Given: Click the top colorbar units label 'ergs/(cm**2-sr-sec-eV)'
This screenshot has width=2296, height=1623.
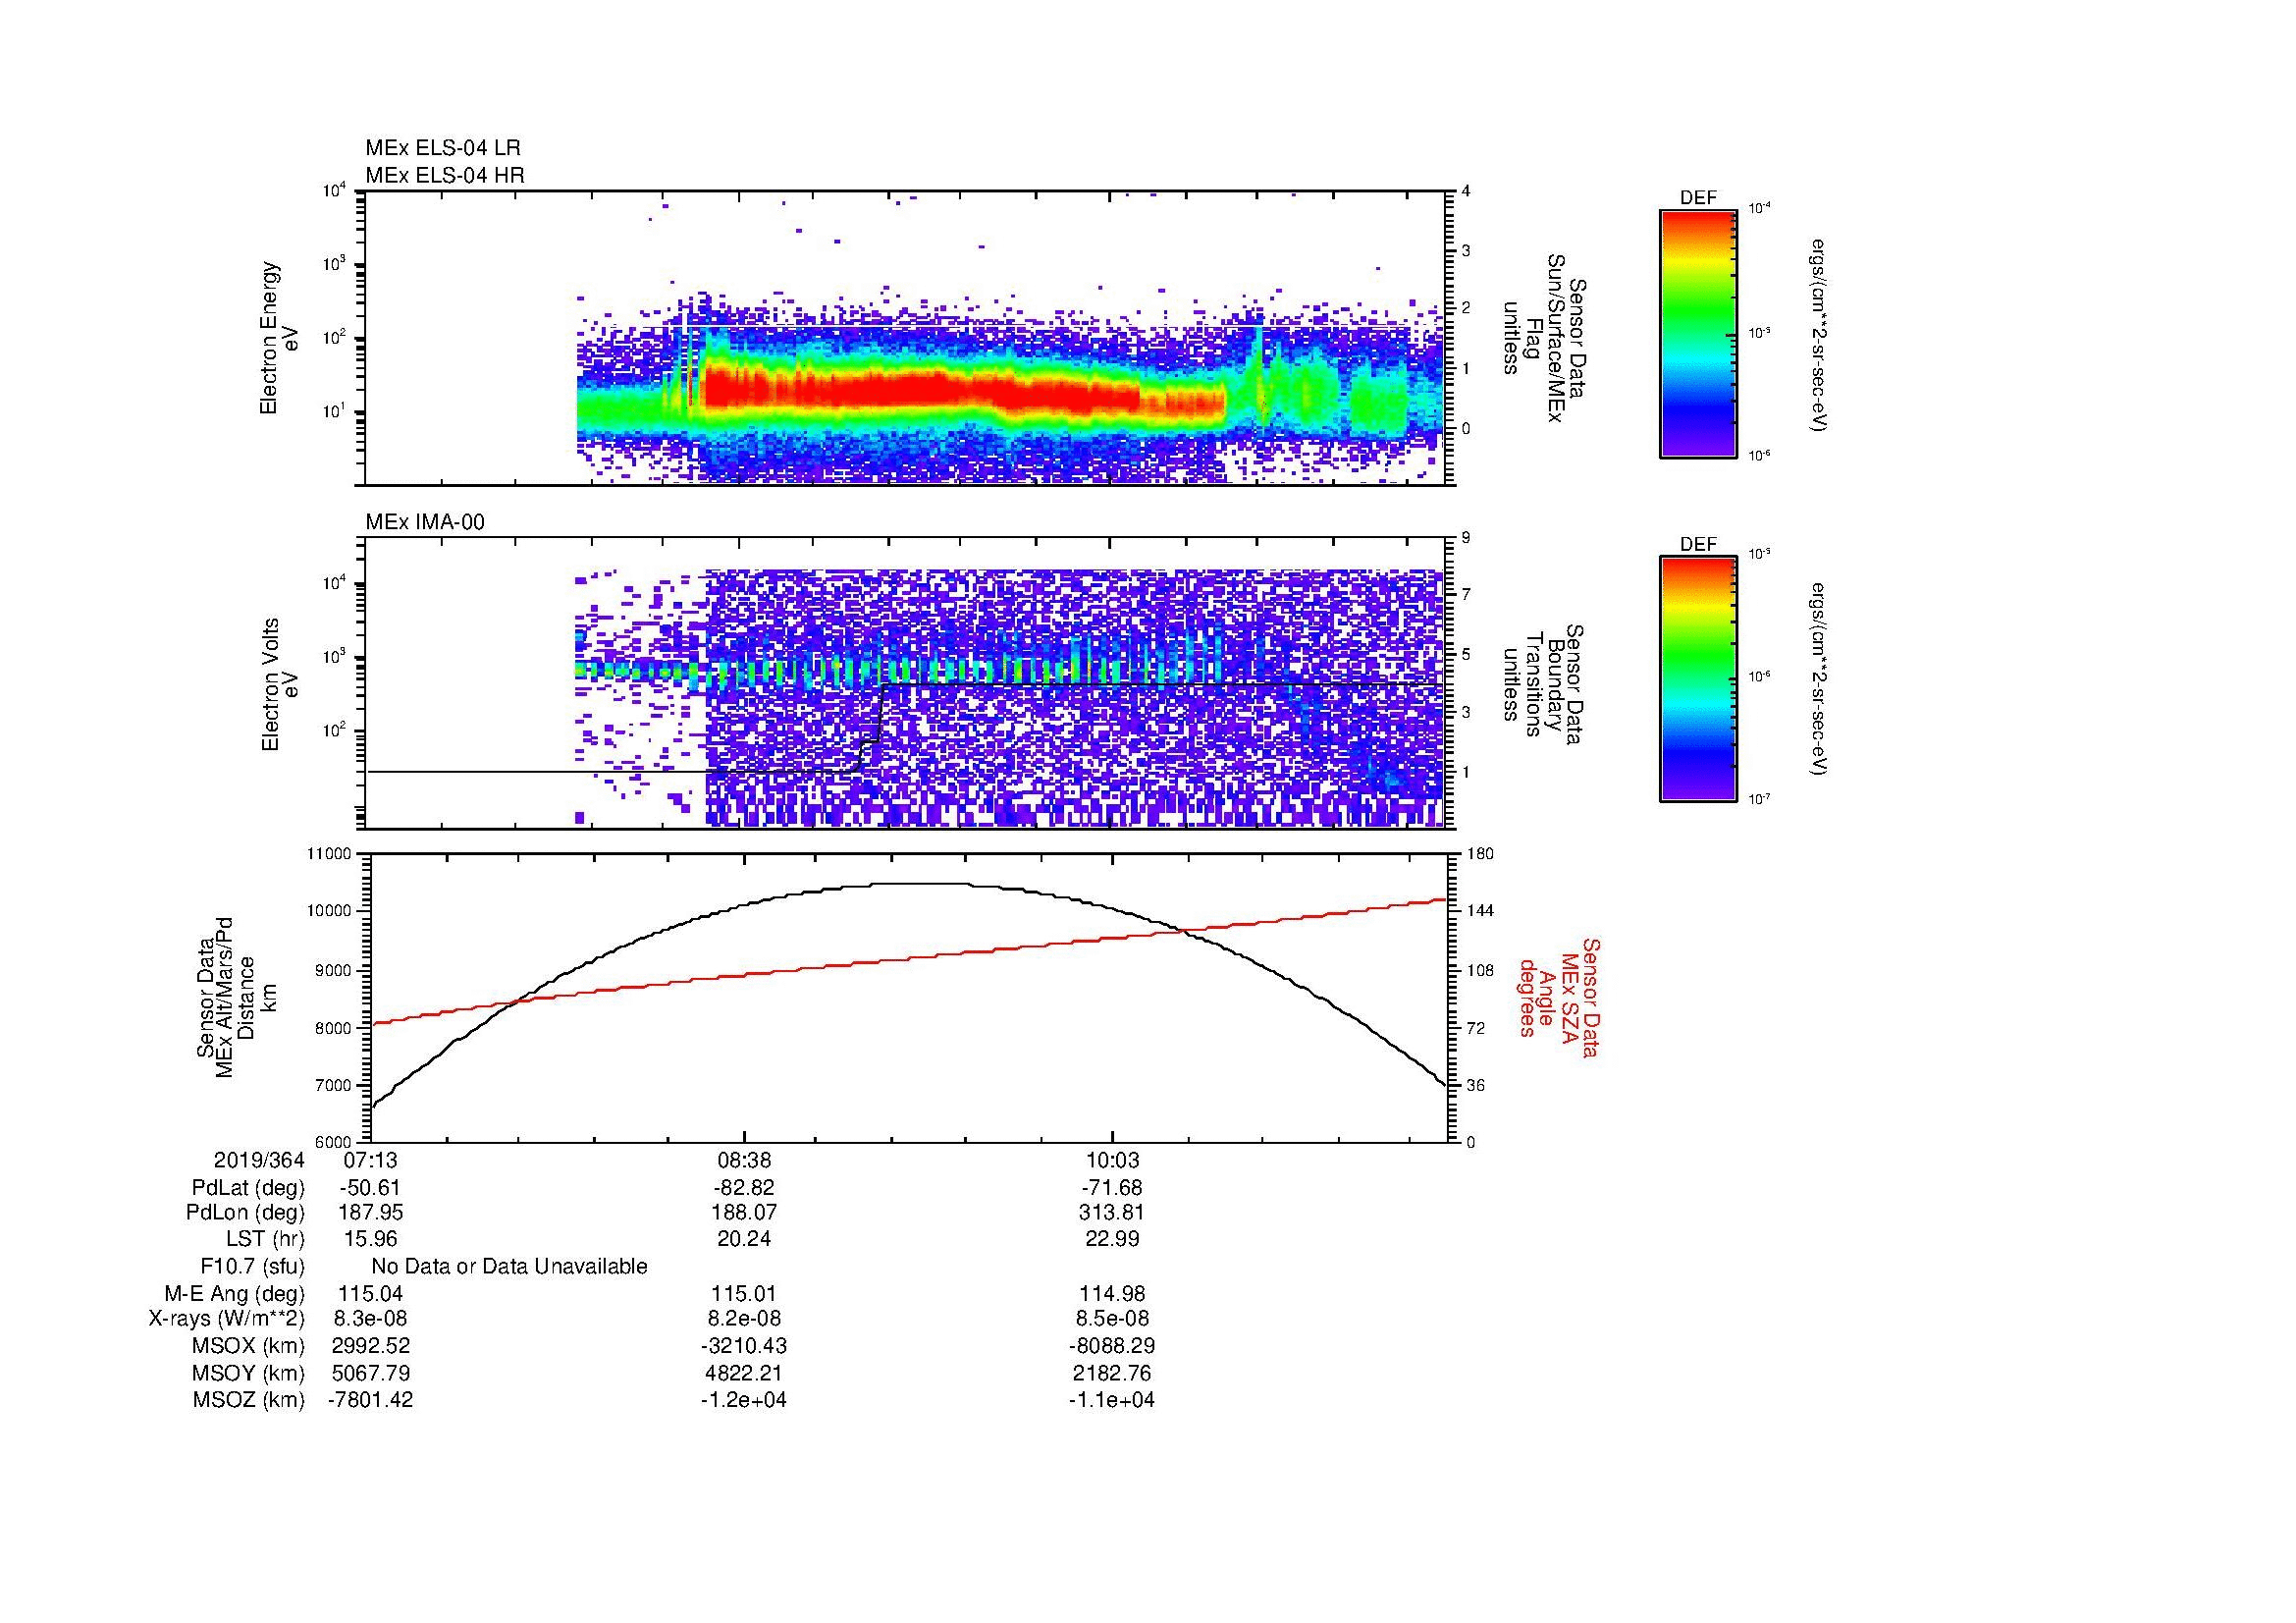Looking at the screenshot, I should pyautogui.click(x=1819, y=335).
